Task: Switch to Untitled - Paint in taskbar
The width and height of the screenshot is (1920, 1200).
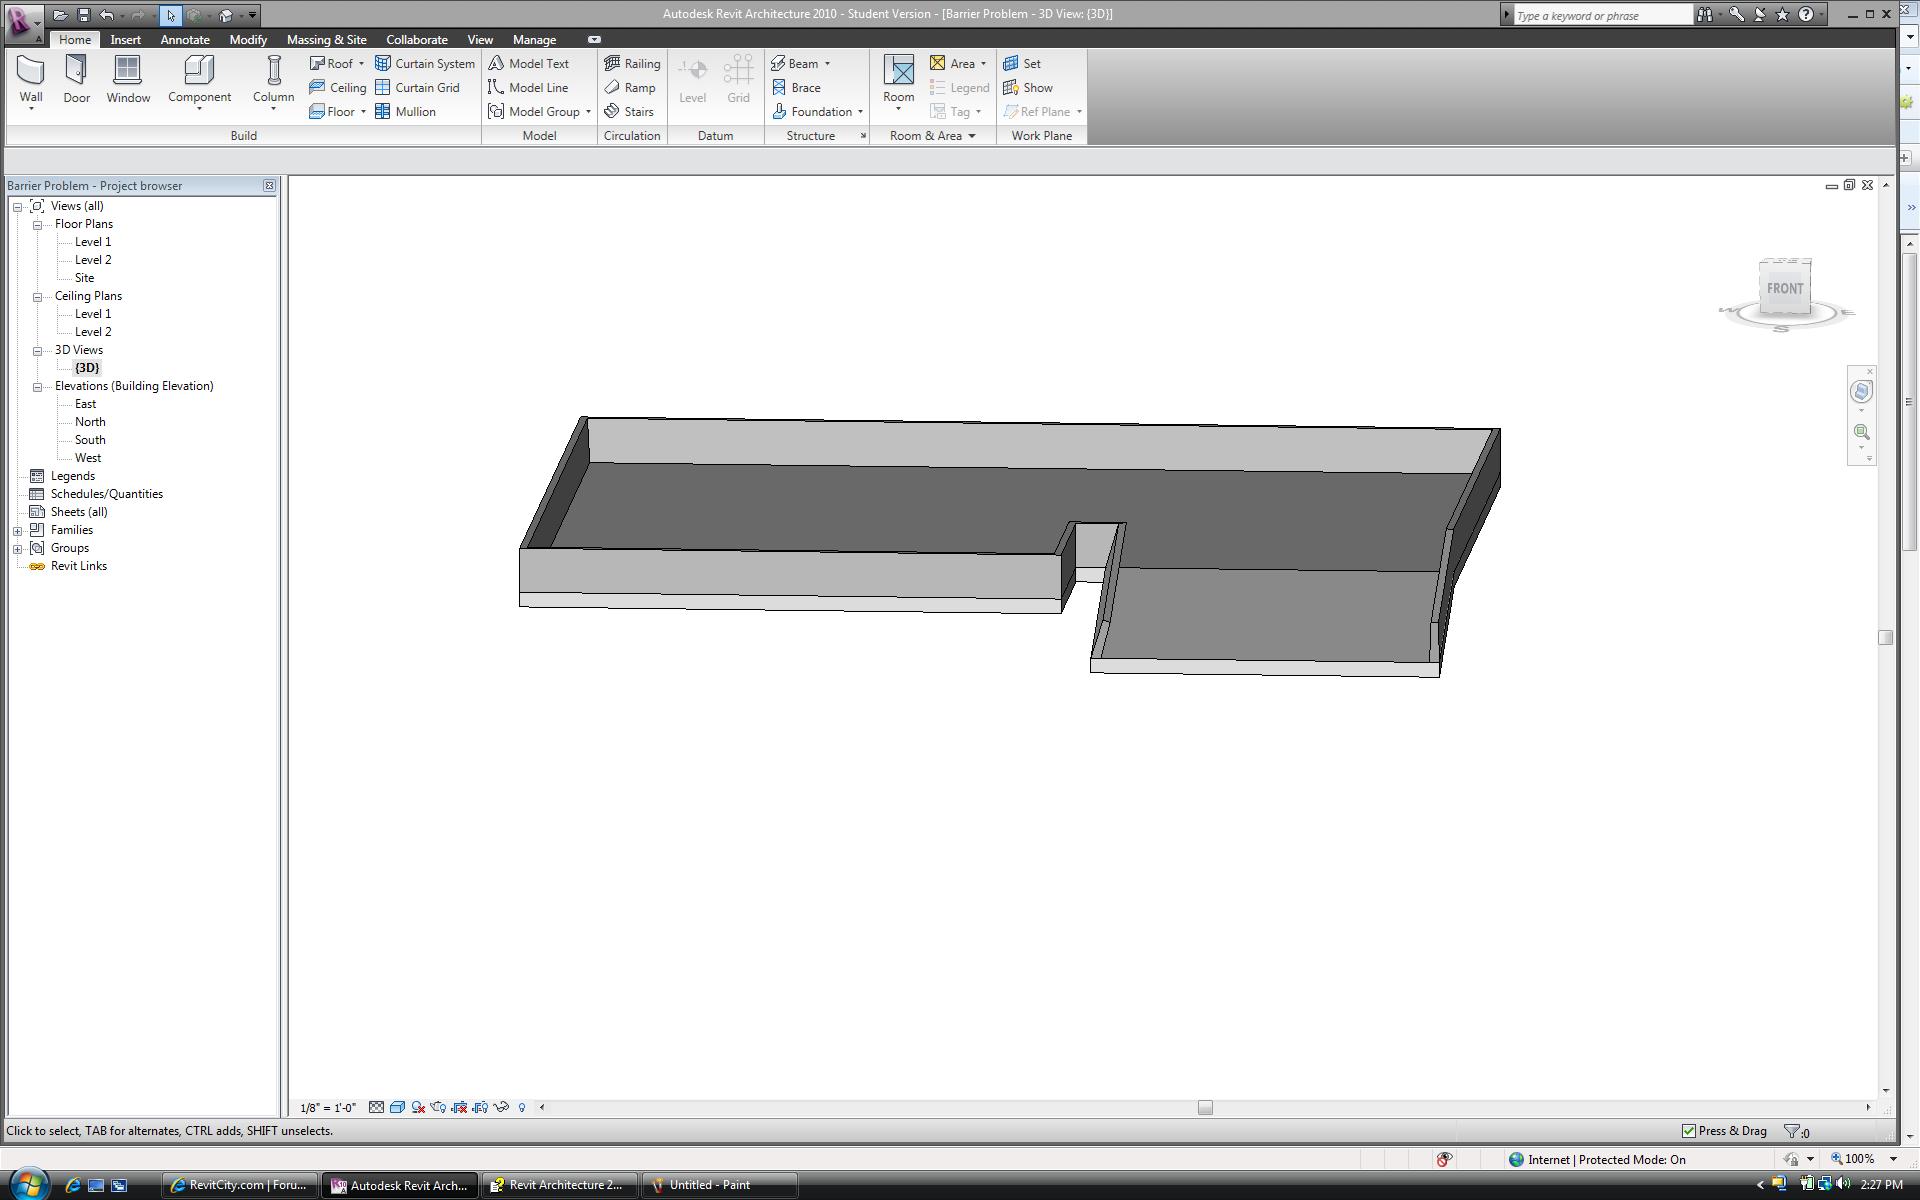Action: (708, 1185)
